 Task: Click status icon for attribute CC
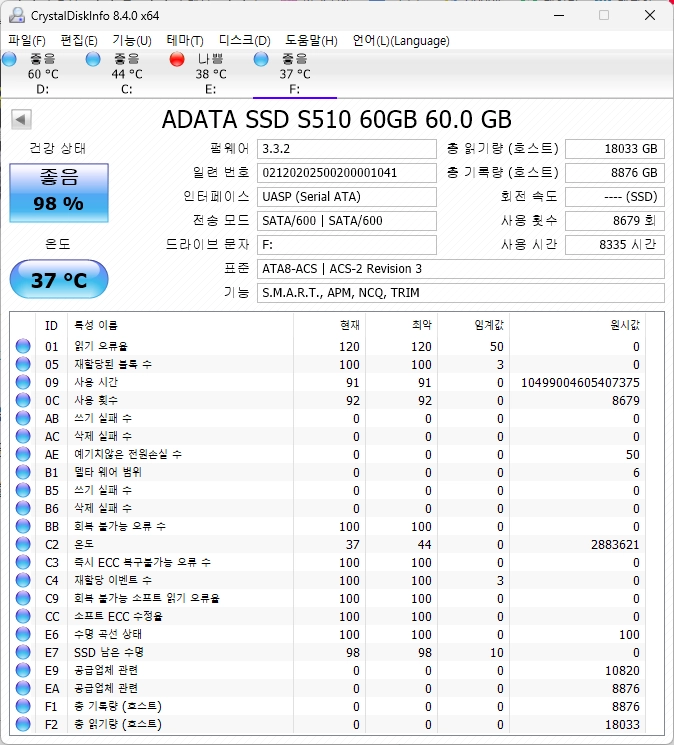pyautogui.click(x=23, y=616)
